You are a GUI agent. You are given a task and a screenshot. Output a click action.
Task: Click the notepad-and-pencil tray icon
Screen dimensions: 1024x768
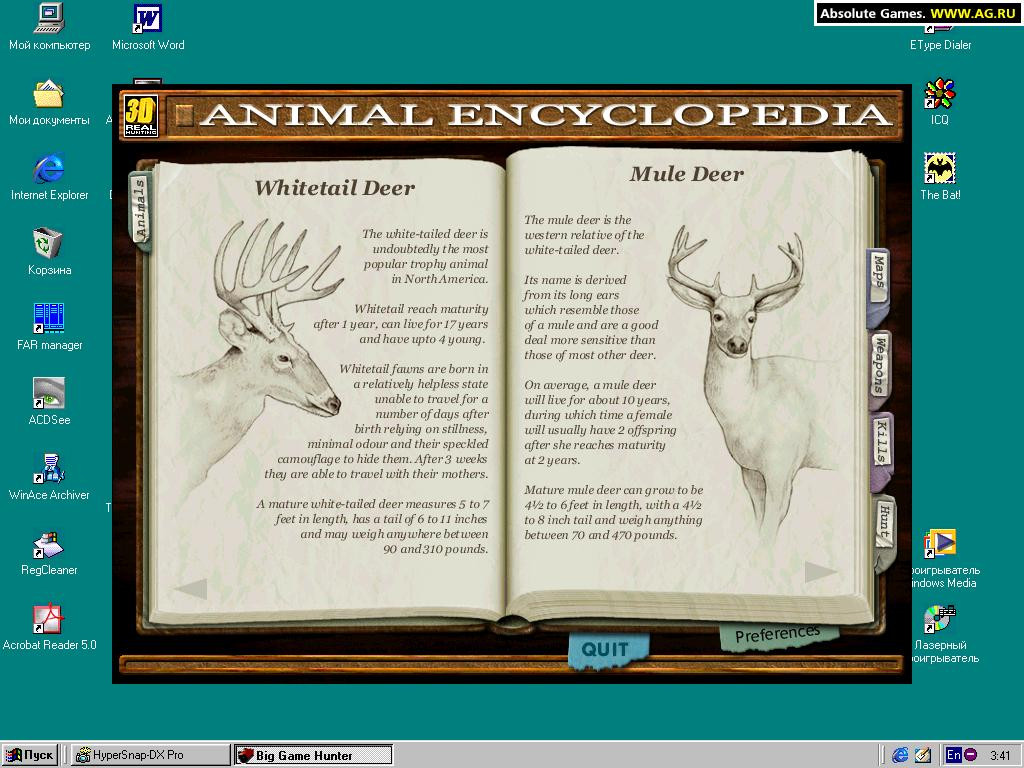pyautogui.click(x=923, y=755)
